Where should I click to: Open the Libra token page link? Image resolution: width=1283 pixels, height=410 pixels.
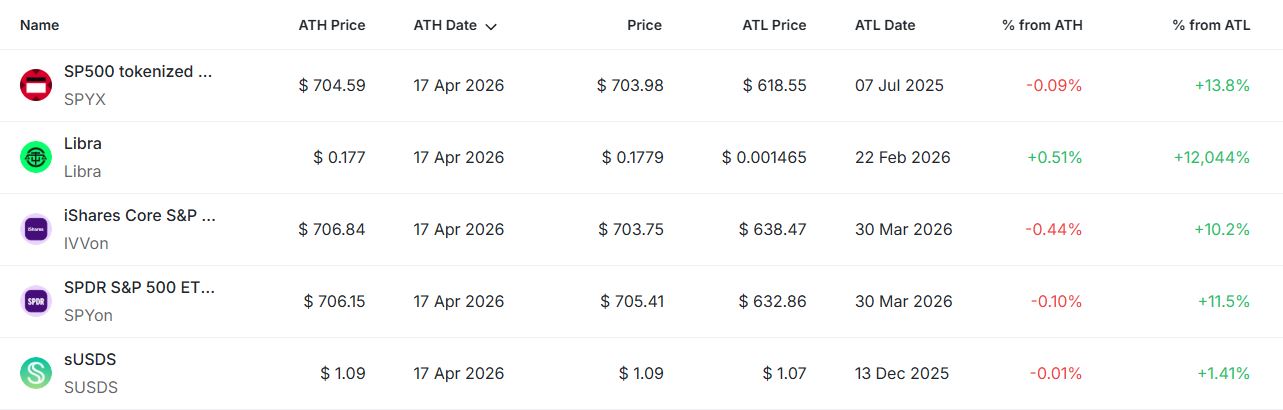coord(83,144)
